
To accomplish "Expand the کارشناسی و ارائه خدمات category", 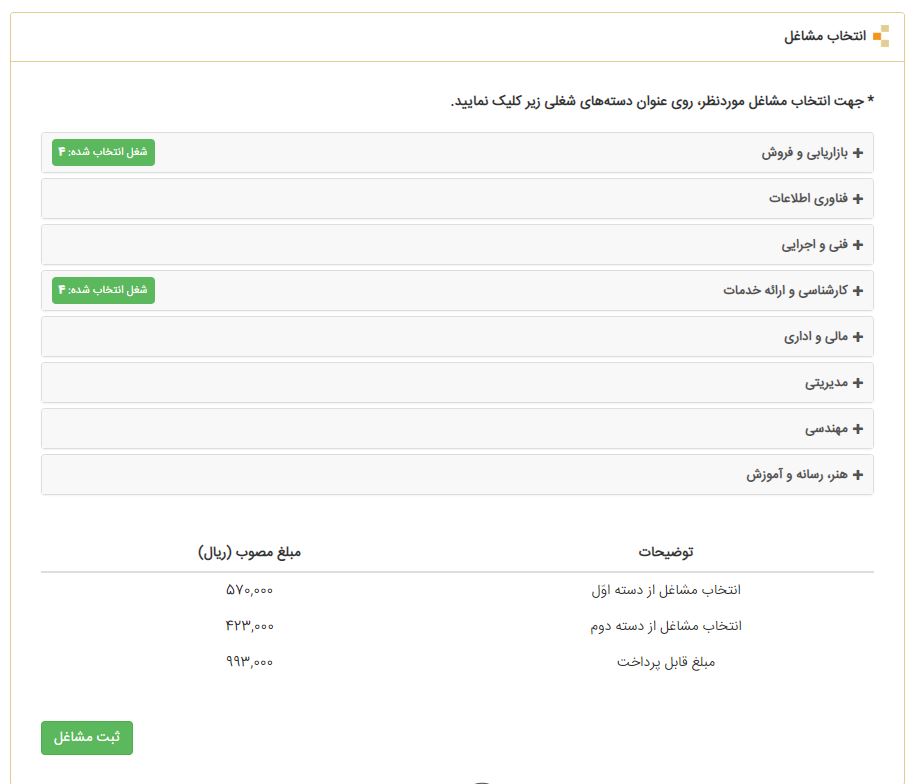I will [x=457, y=291].
